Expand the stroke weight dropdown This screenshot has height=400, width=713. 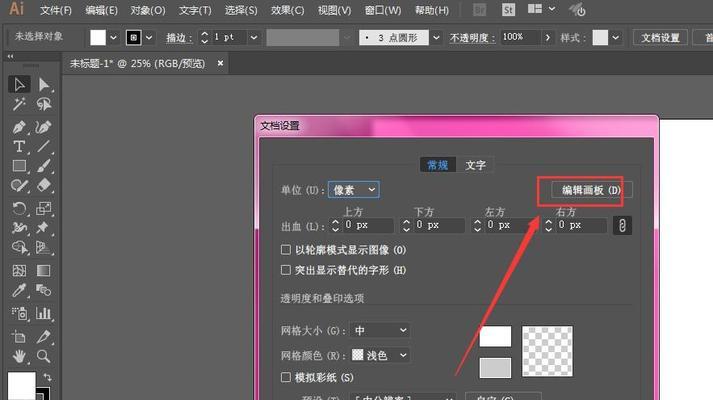tap(254, 37)
